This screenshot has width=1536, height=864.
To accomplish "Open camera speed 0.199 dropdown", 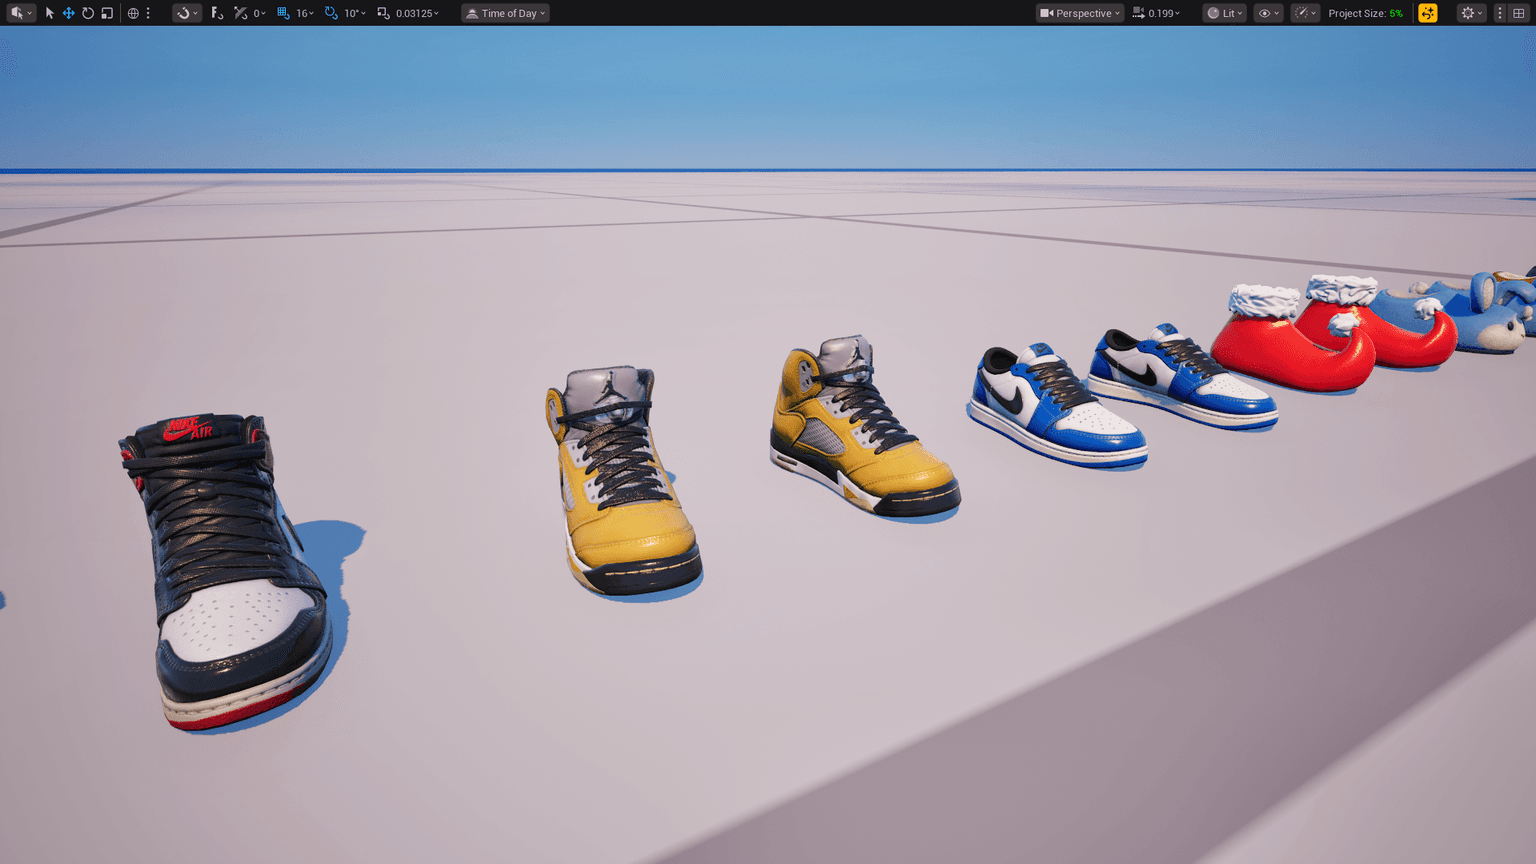I will (x=1164, y=13).
